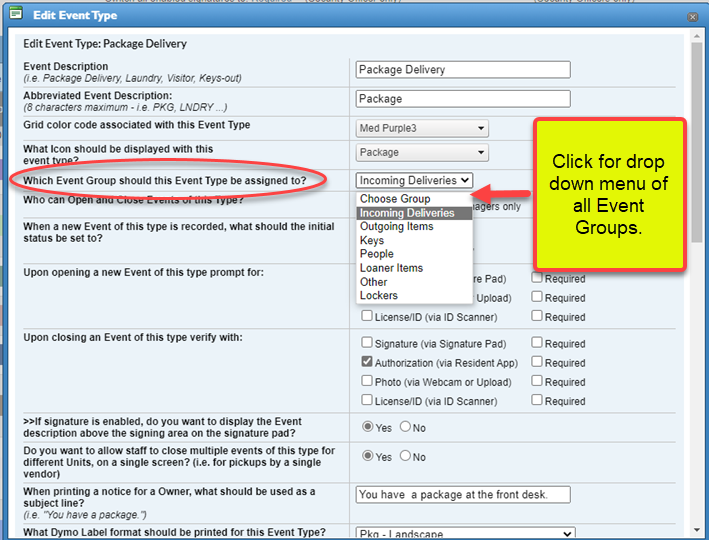Open the Dymo Label format dropdown
Screen dimensions: 709x540
click(466, 533)
